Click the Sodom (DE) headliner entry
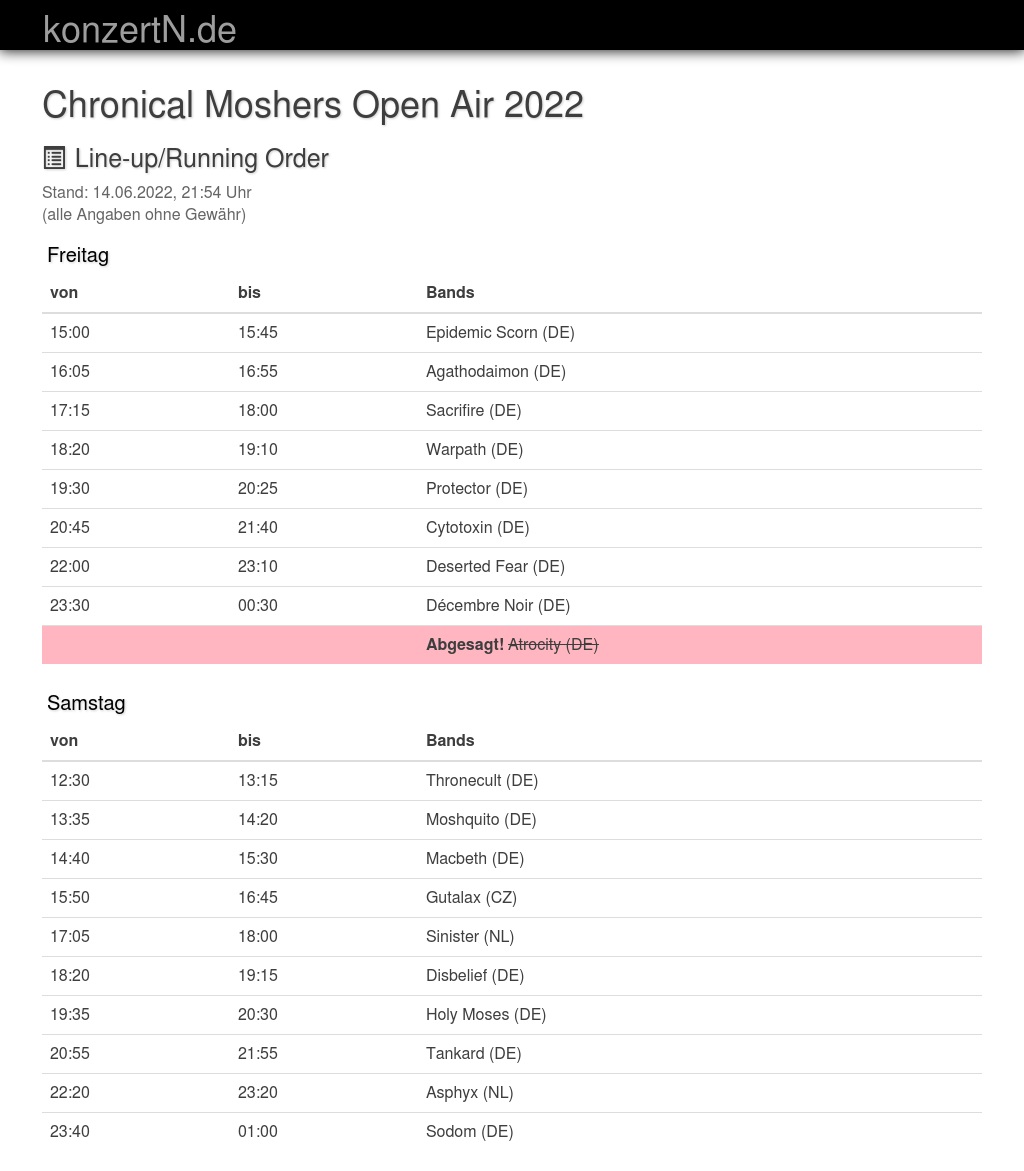 [469, 1132]
